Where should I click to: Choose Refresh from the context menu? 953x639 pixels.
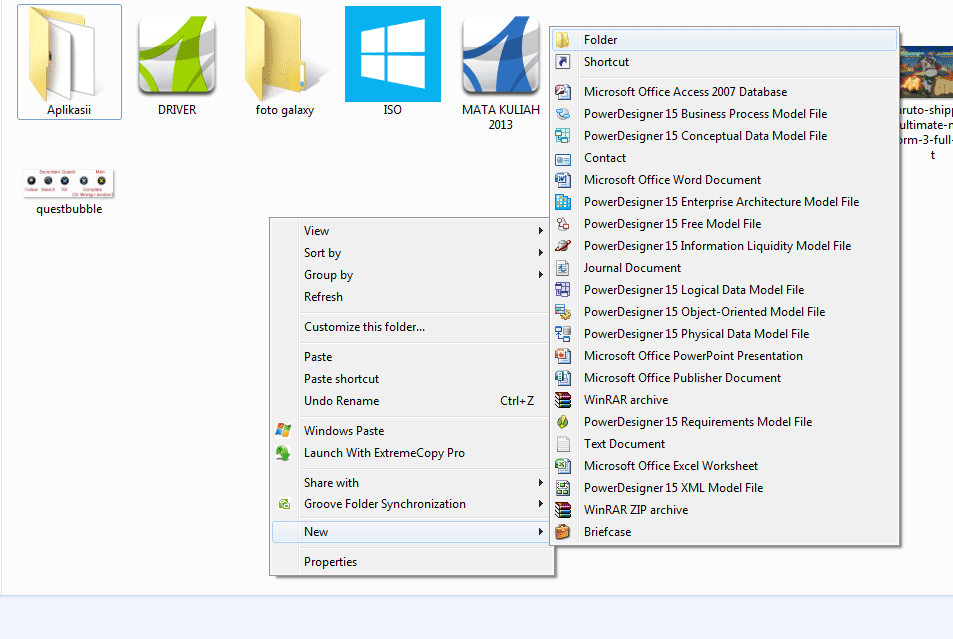(411, 297)
